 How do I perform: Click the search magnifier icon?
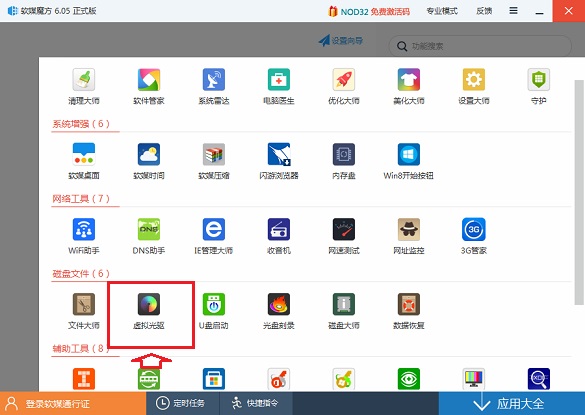(402, 47)
